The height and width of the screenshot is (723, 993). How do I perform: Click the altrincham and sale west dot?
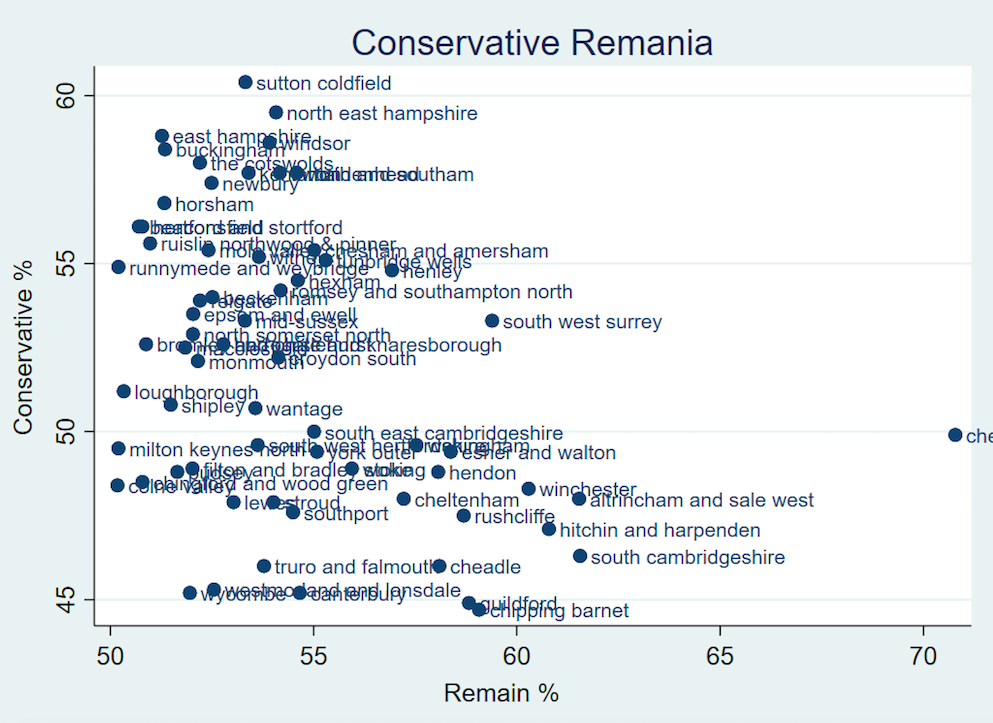(579, 499)
